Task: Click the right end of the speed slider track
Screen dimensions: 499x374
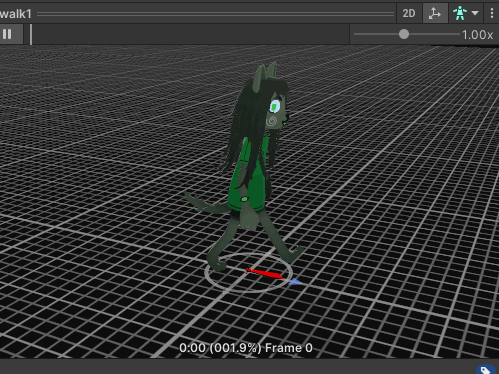Action: 458,34
